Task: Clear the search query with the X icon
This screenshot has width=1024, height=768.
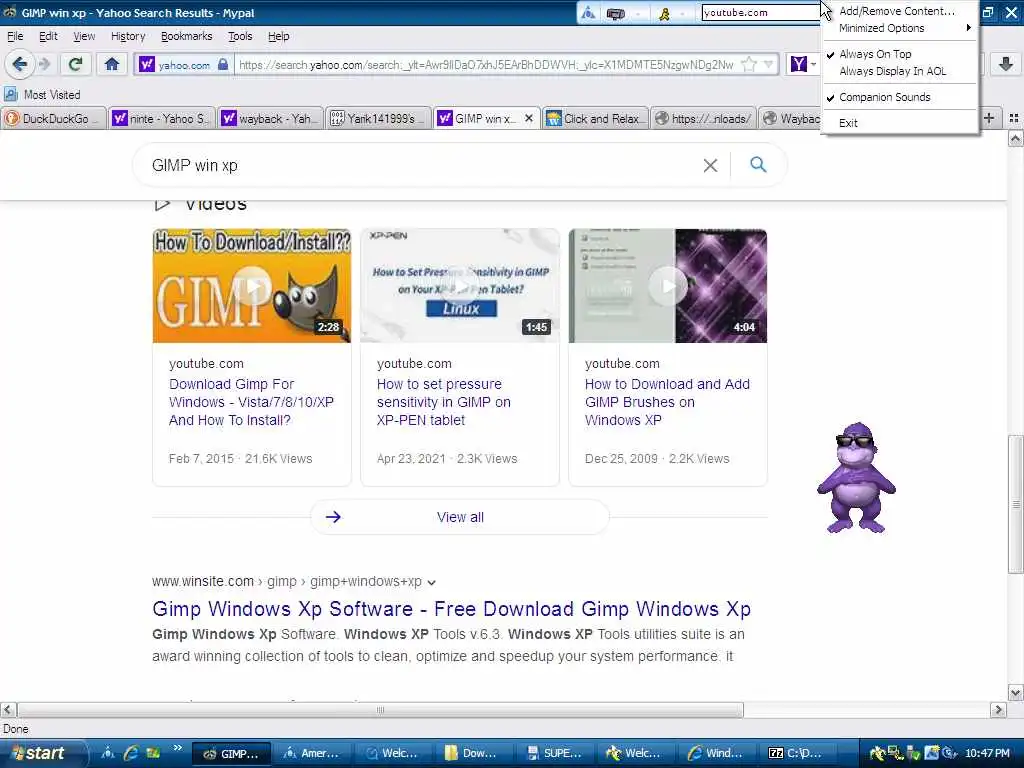Action: click(x=711, y=165)
